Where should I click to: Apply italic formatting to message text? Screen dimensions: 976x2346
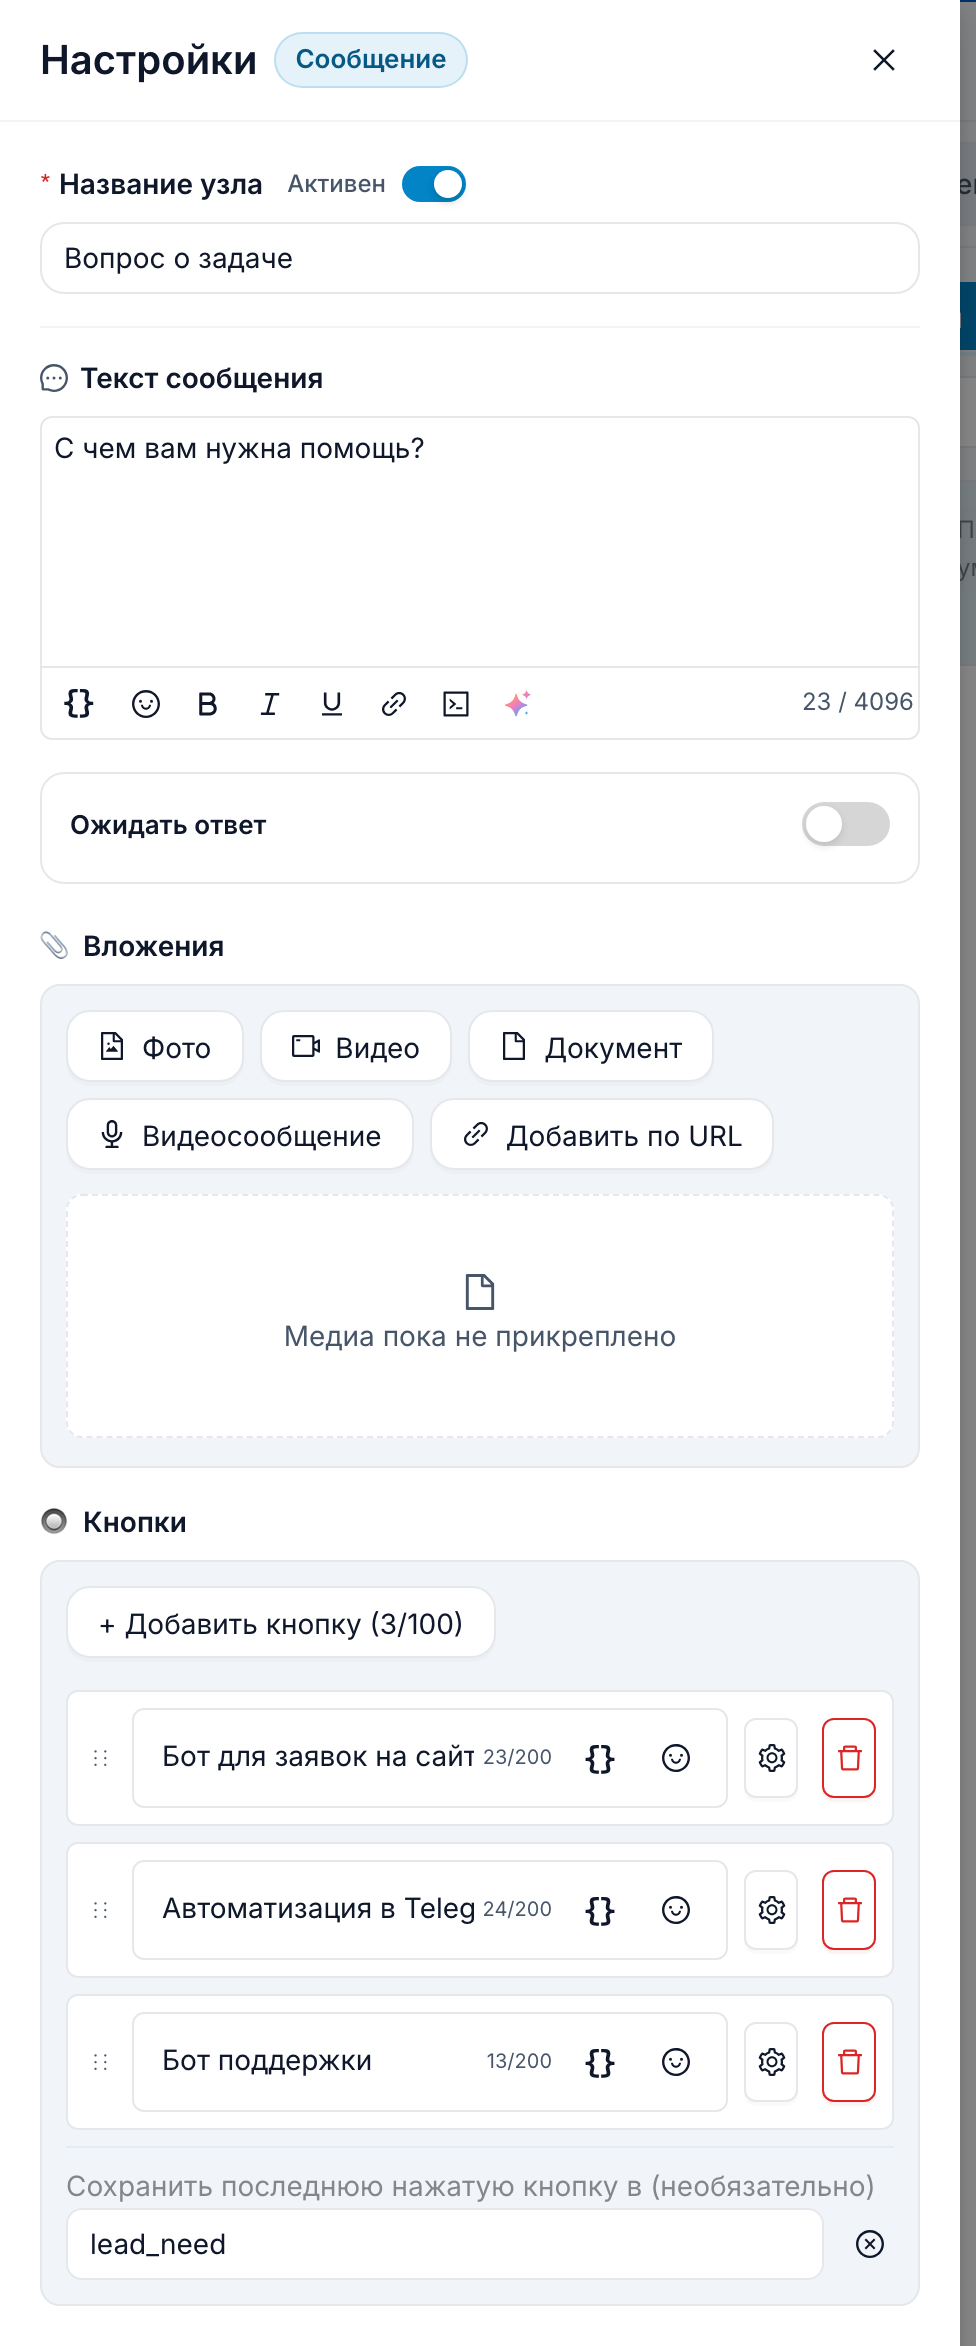pos(269,704)
